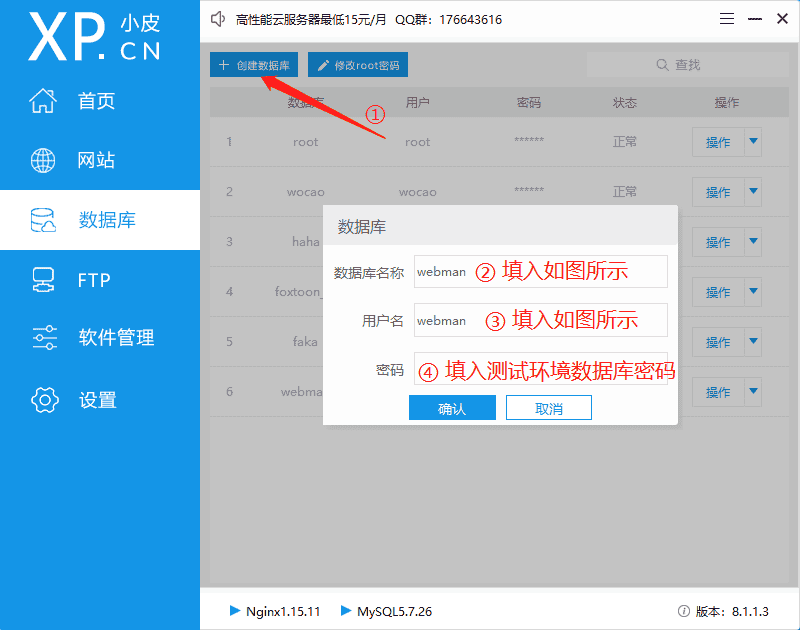Select the 网站 globe icon in sidebar

[44, 159]
